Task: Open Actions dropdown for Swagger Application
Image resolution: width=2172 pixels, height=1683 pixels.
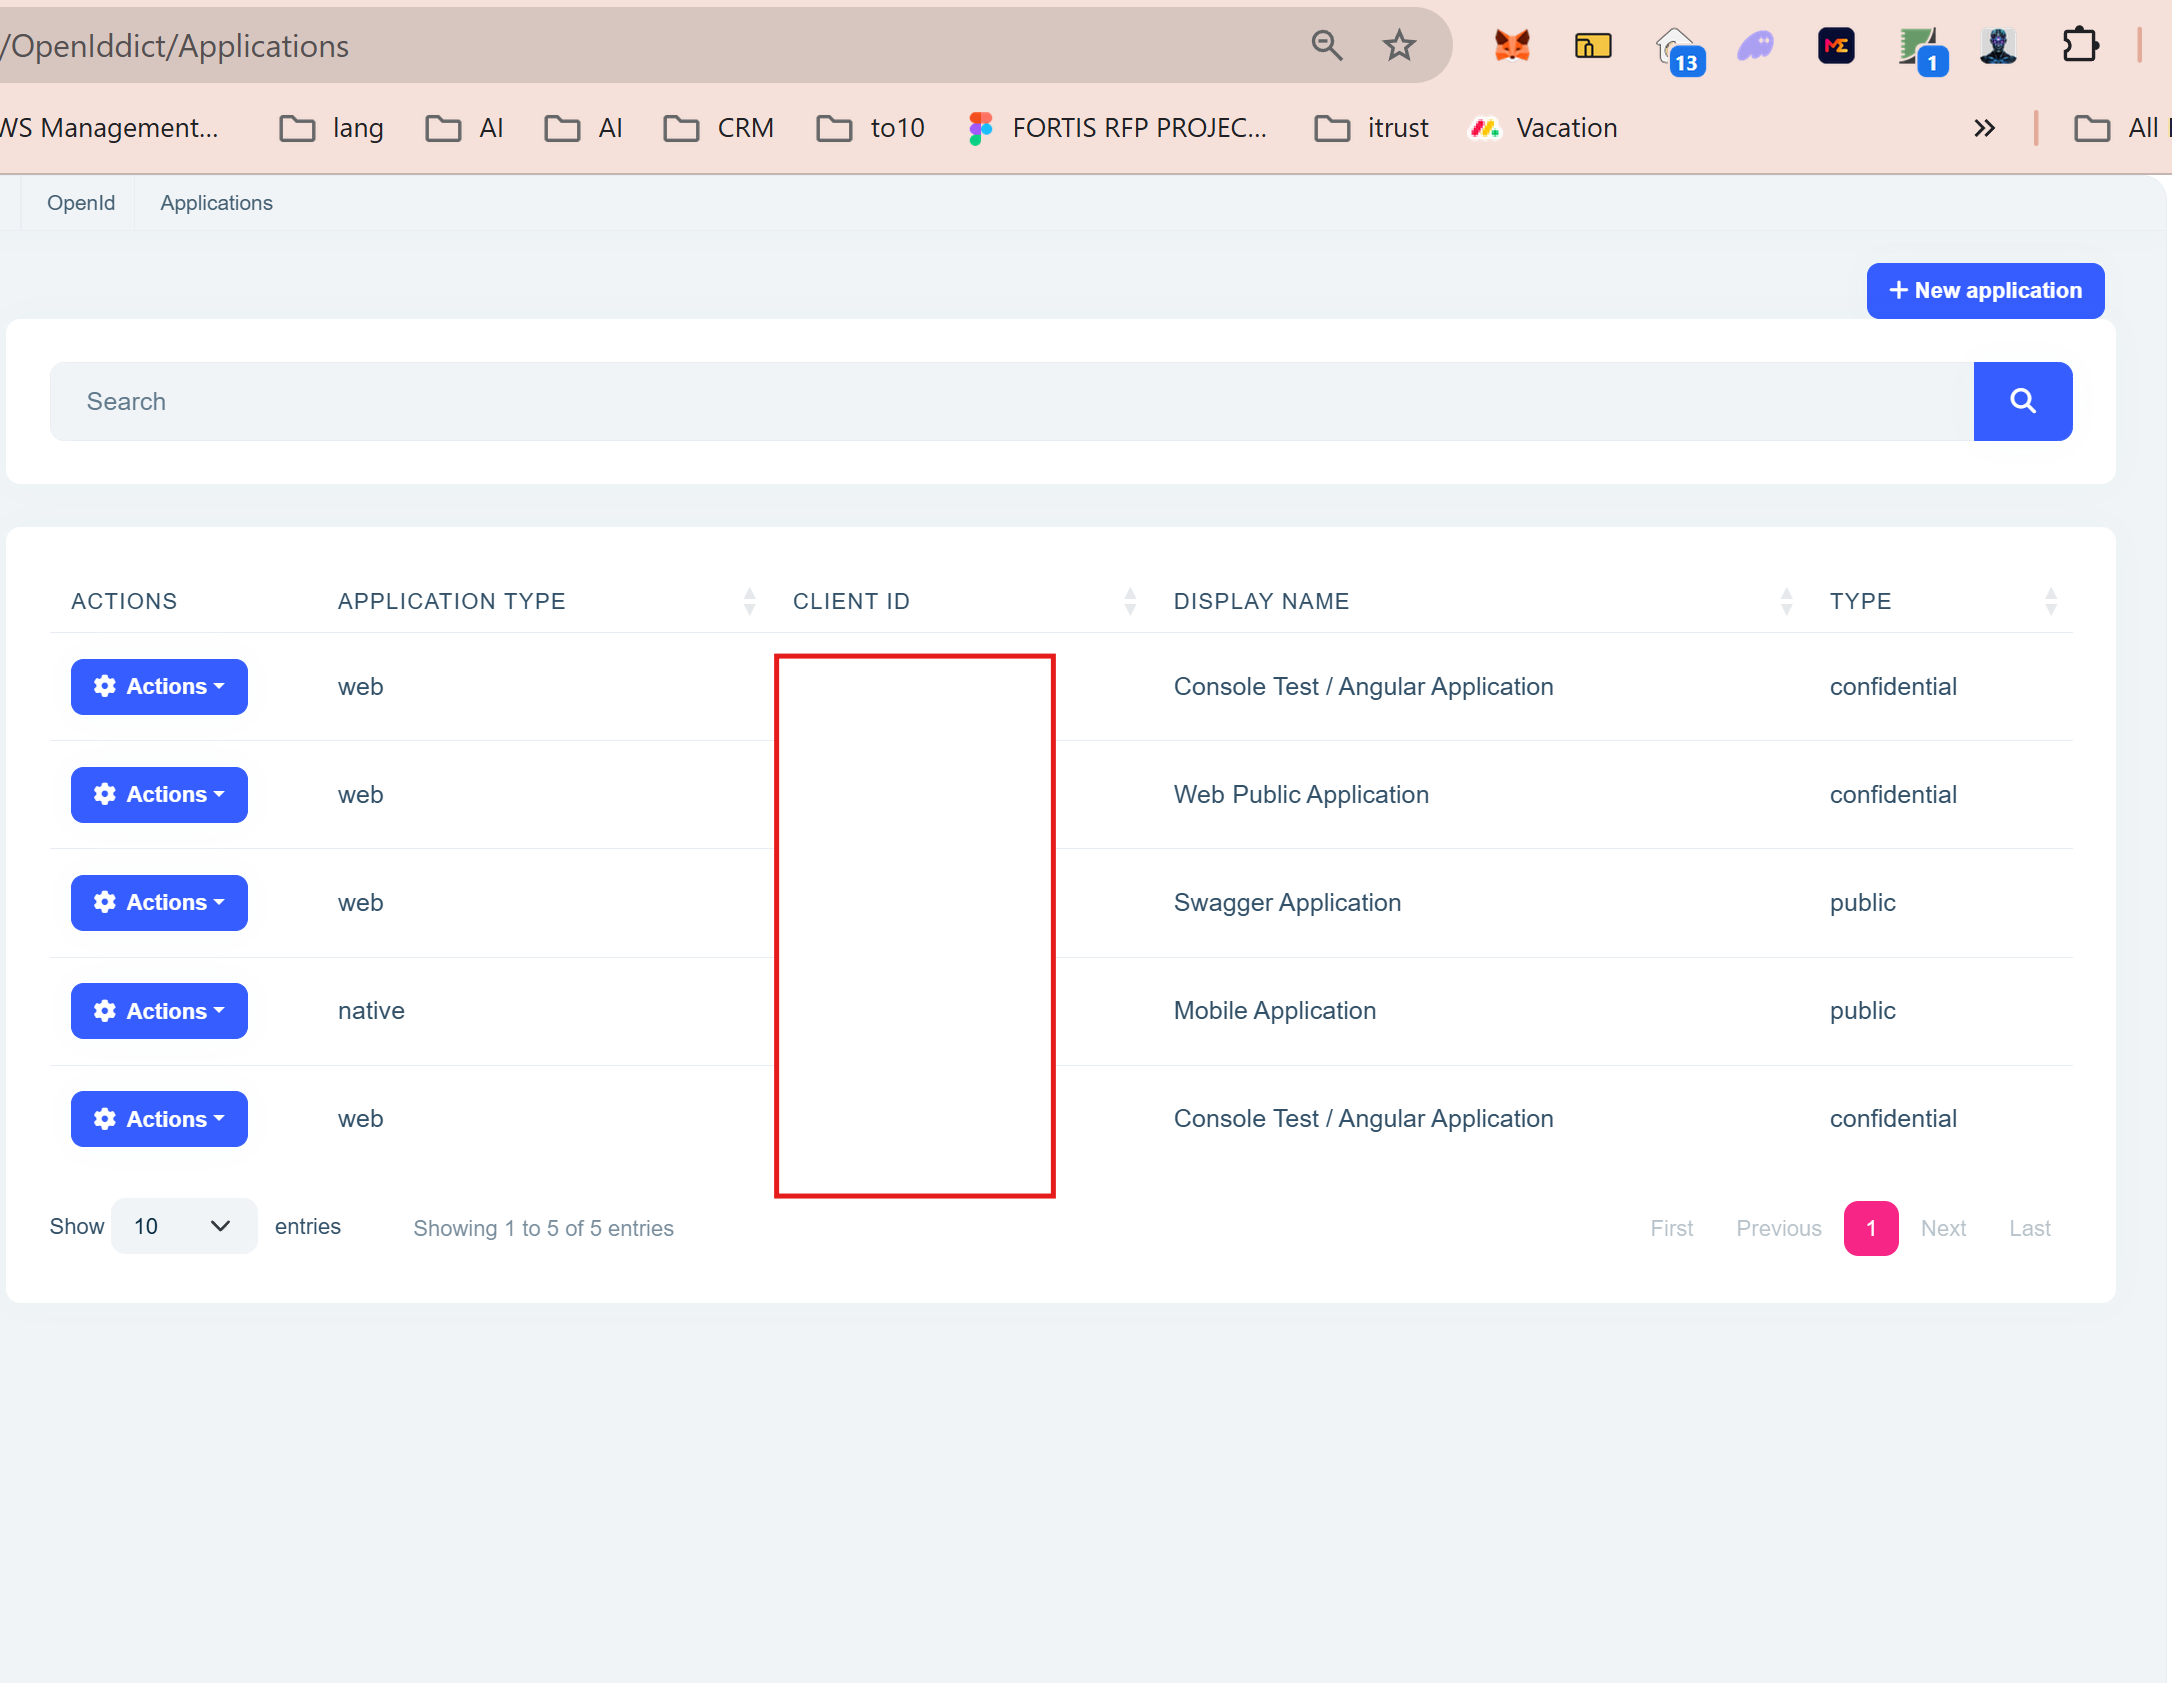Action: (x=159, y=903)
